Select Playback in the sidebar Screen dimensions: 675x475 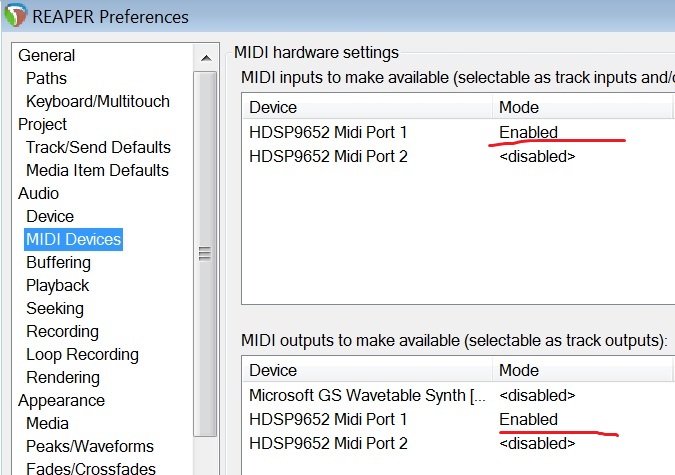click(x=57, y=285)
